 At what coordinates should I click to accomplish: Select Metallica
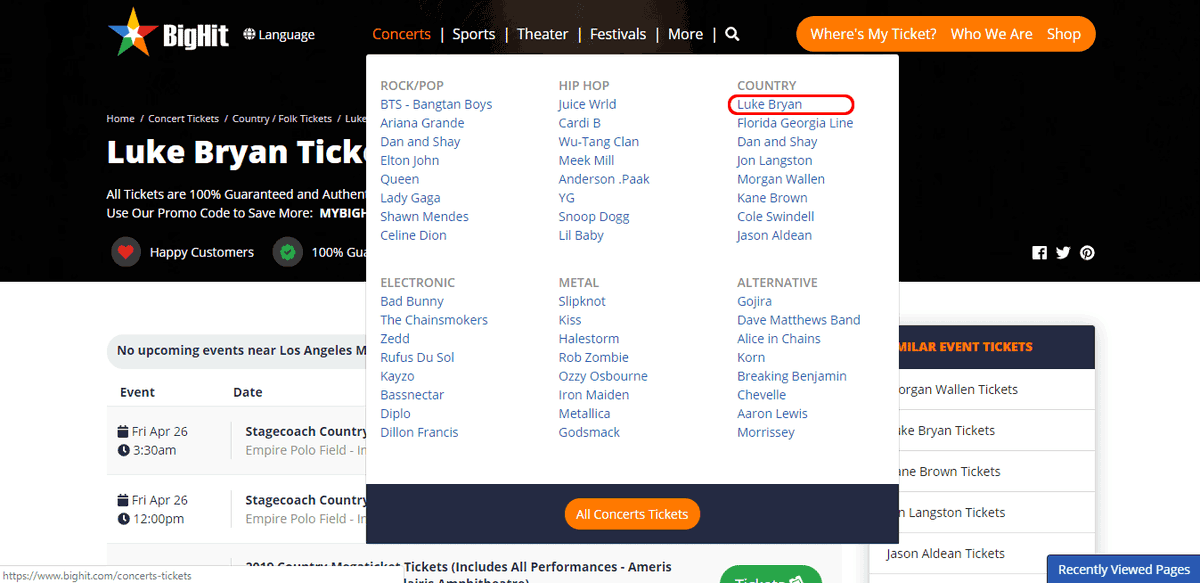pyautogui.click(x=584, y=413)
